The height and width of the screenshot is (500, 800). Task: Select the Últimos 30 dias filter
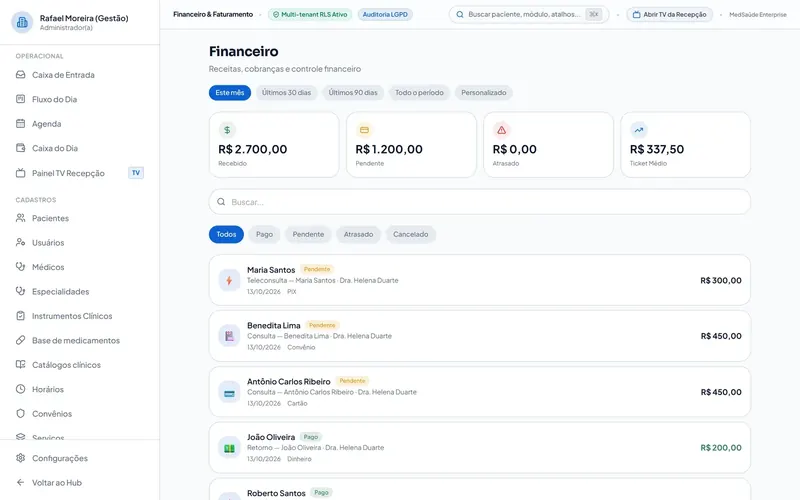[x=286, y=92]
